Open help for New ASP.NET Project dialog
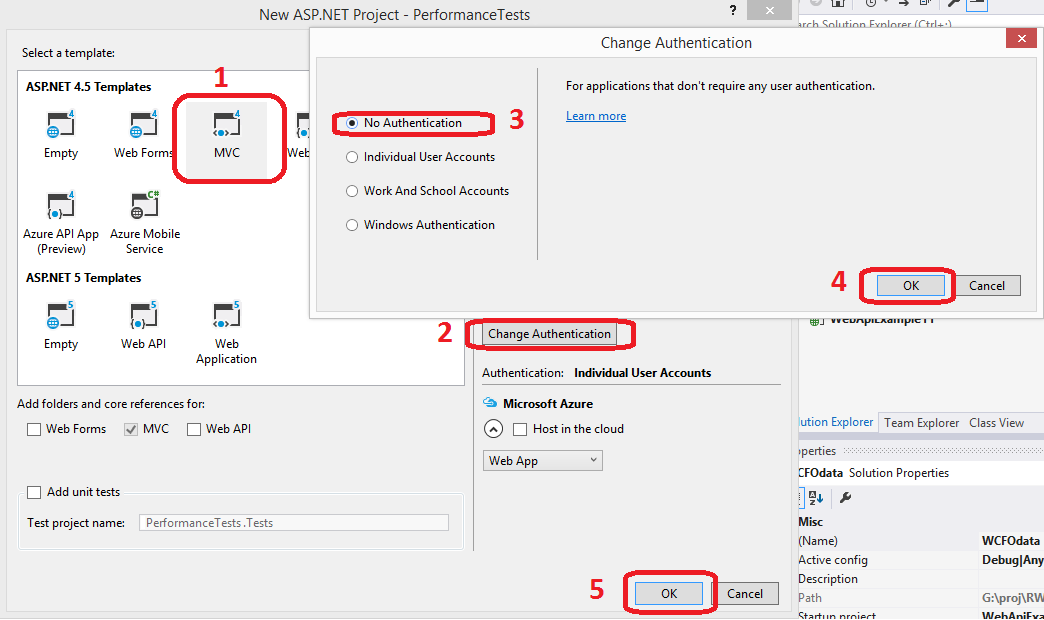This screenshot has width=1044, height=620. (732, 11)
